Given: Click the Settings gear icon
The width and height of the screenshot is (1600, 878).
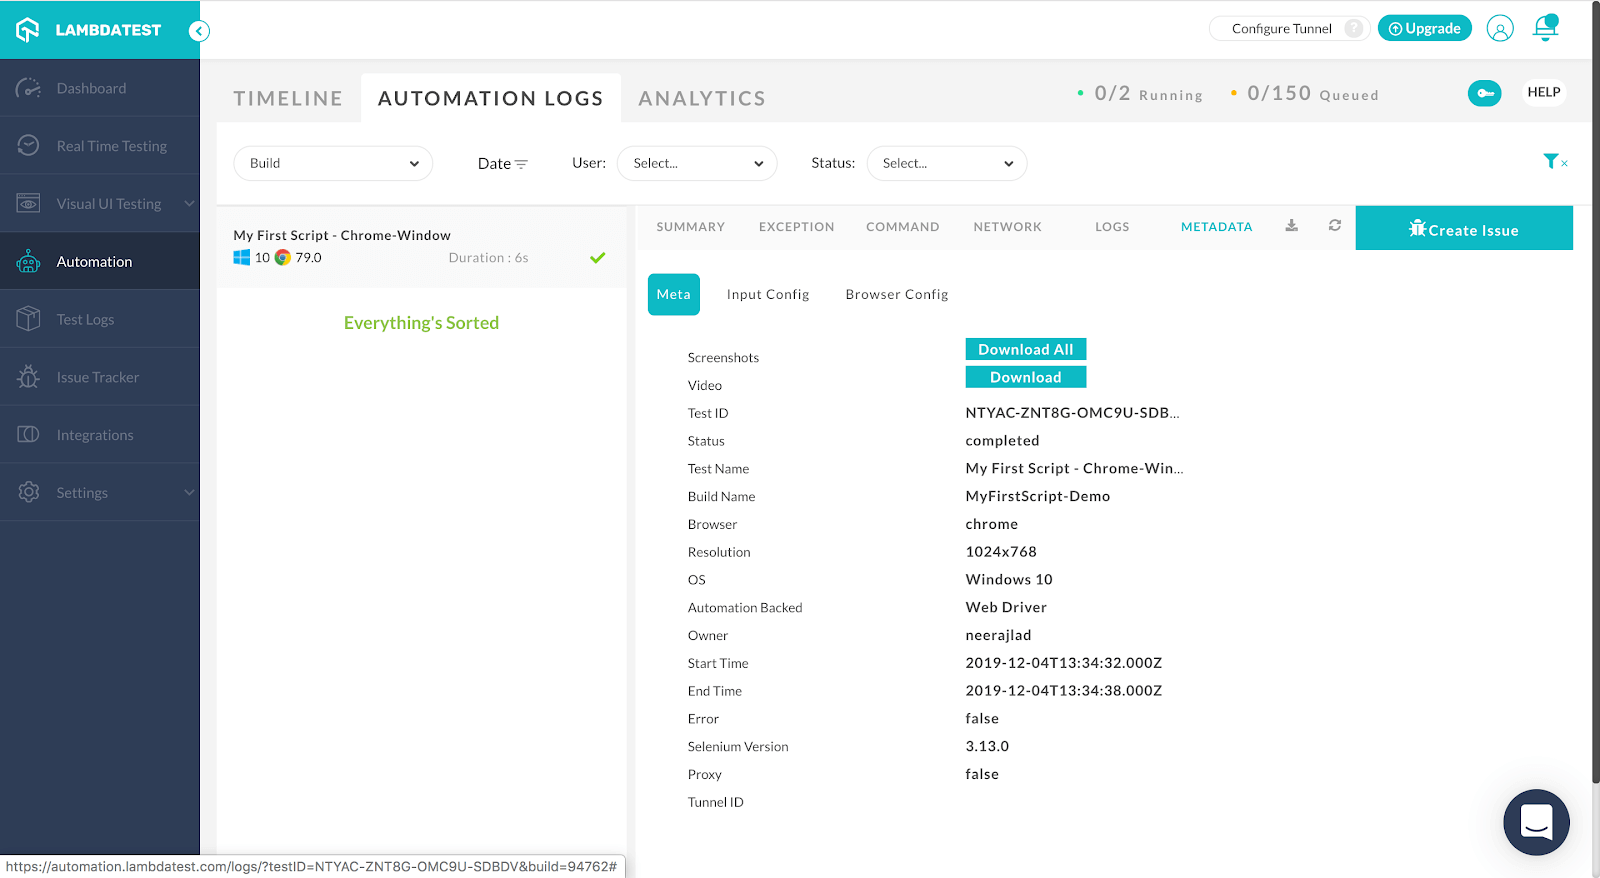Looking at the screenshot, I should tap(28, 492).
